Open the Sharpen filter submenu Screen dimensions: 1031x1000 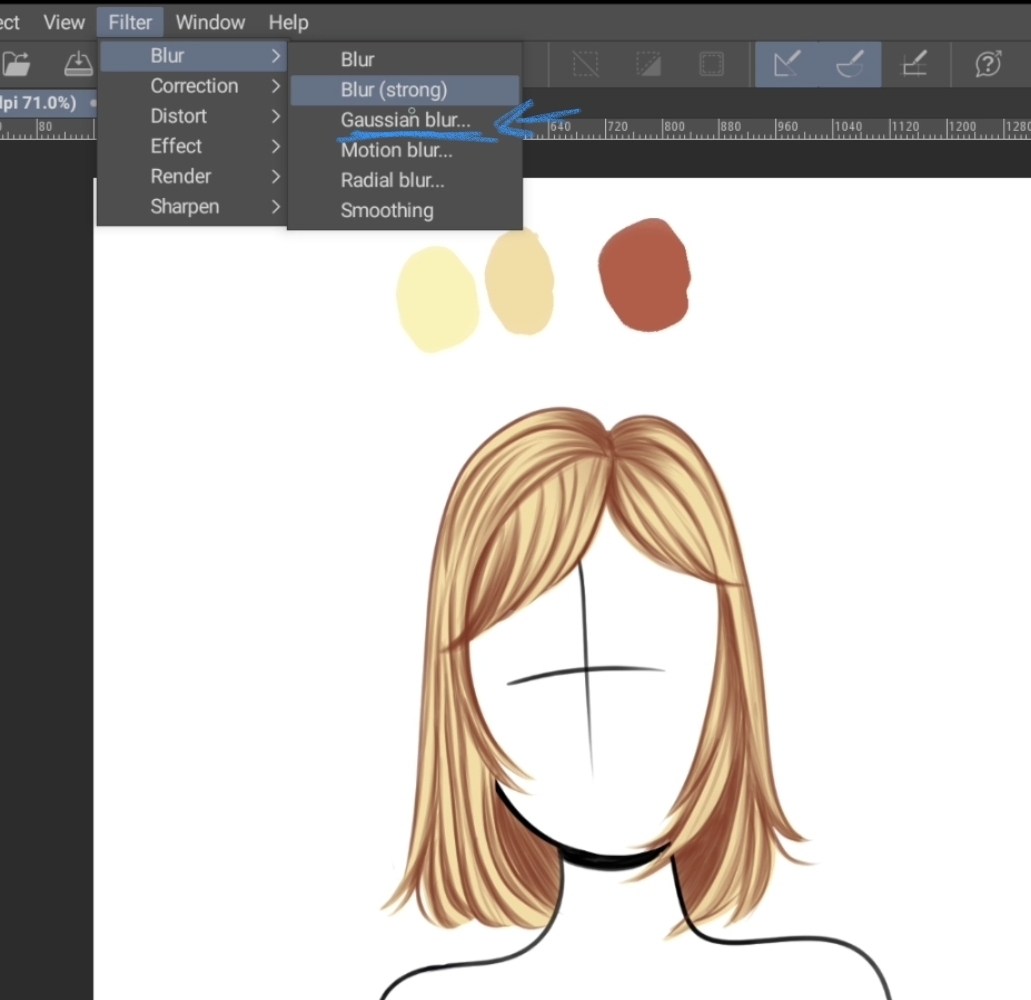(x=185, y=207)
